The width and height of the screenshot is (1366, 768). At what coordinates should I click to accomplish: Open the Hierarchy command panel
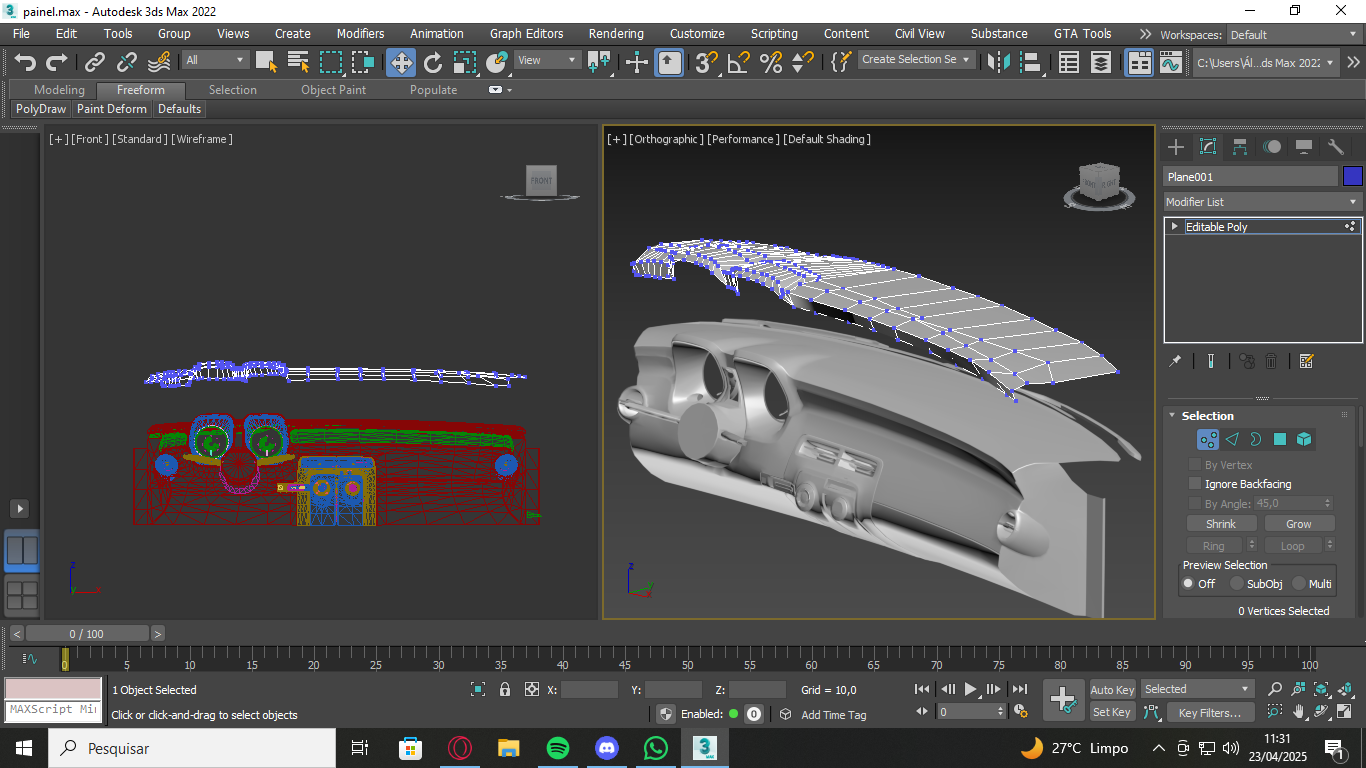coord(1240,147)
